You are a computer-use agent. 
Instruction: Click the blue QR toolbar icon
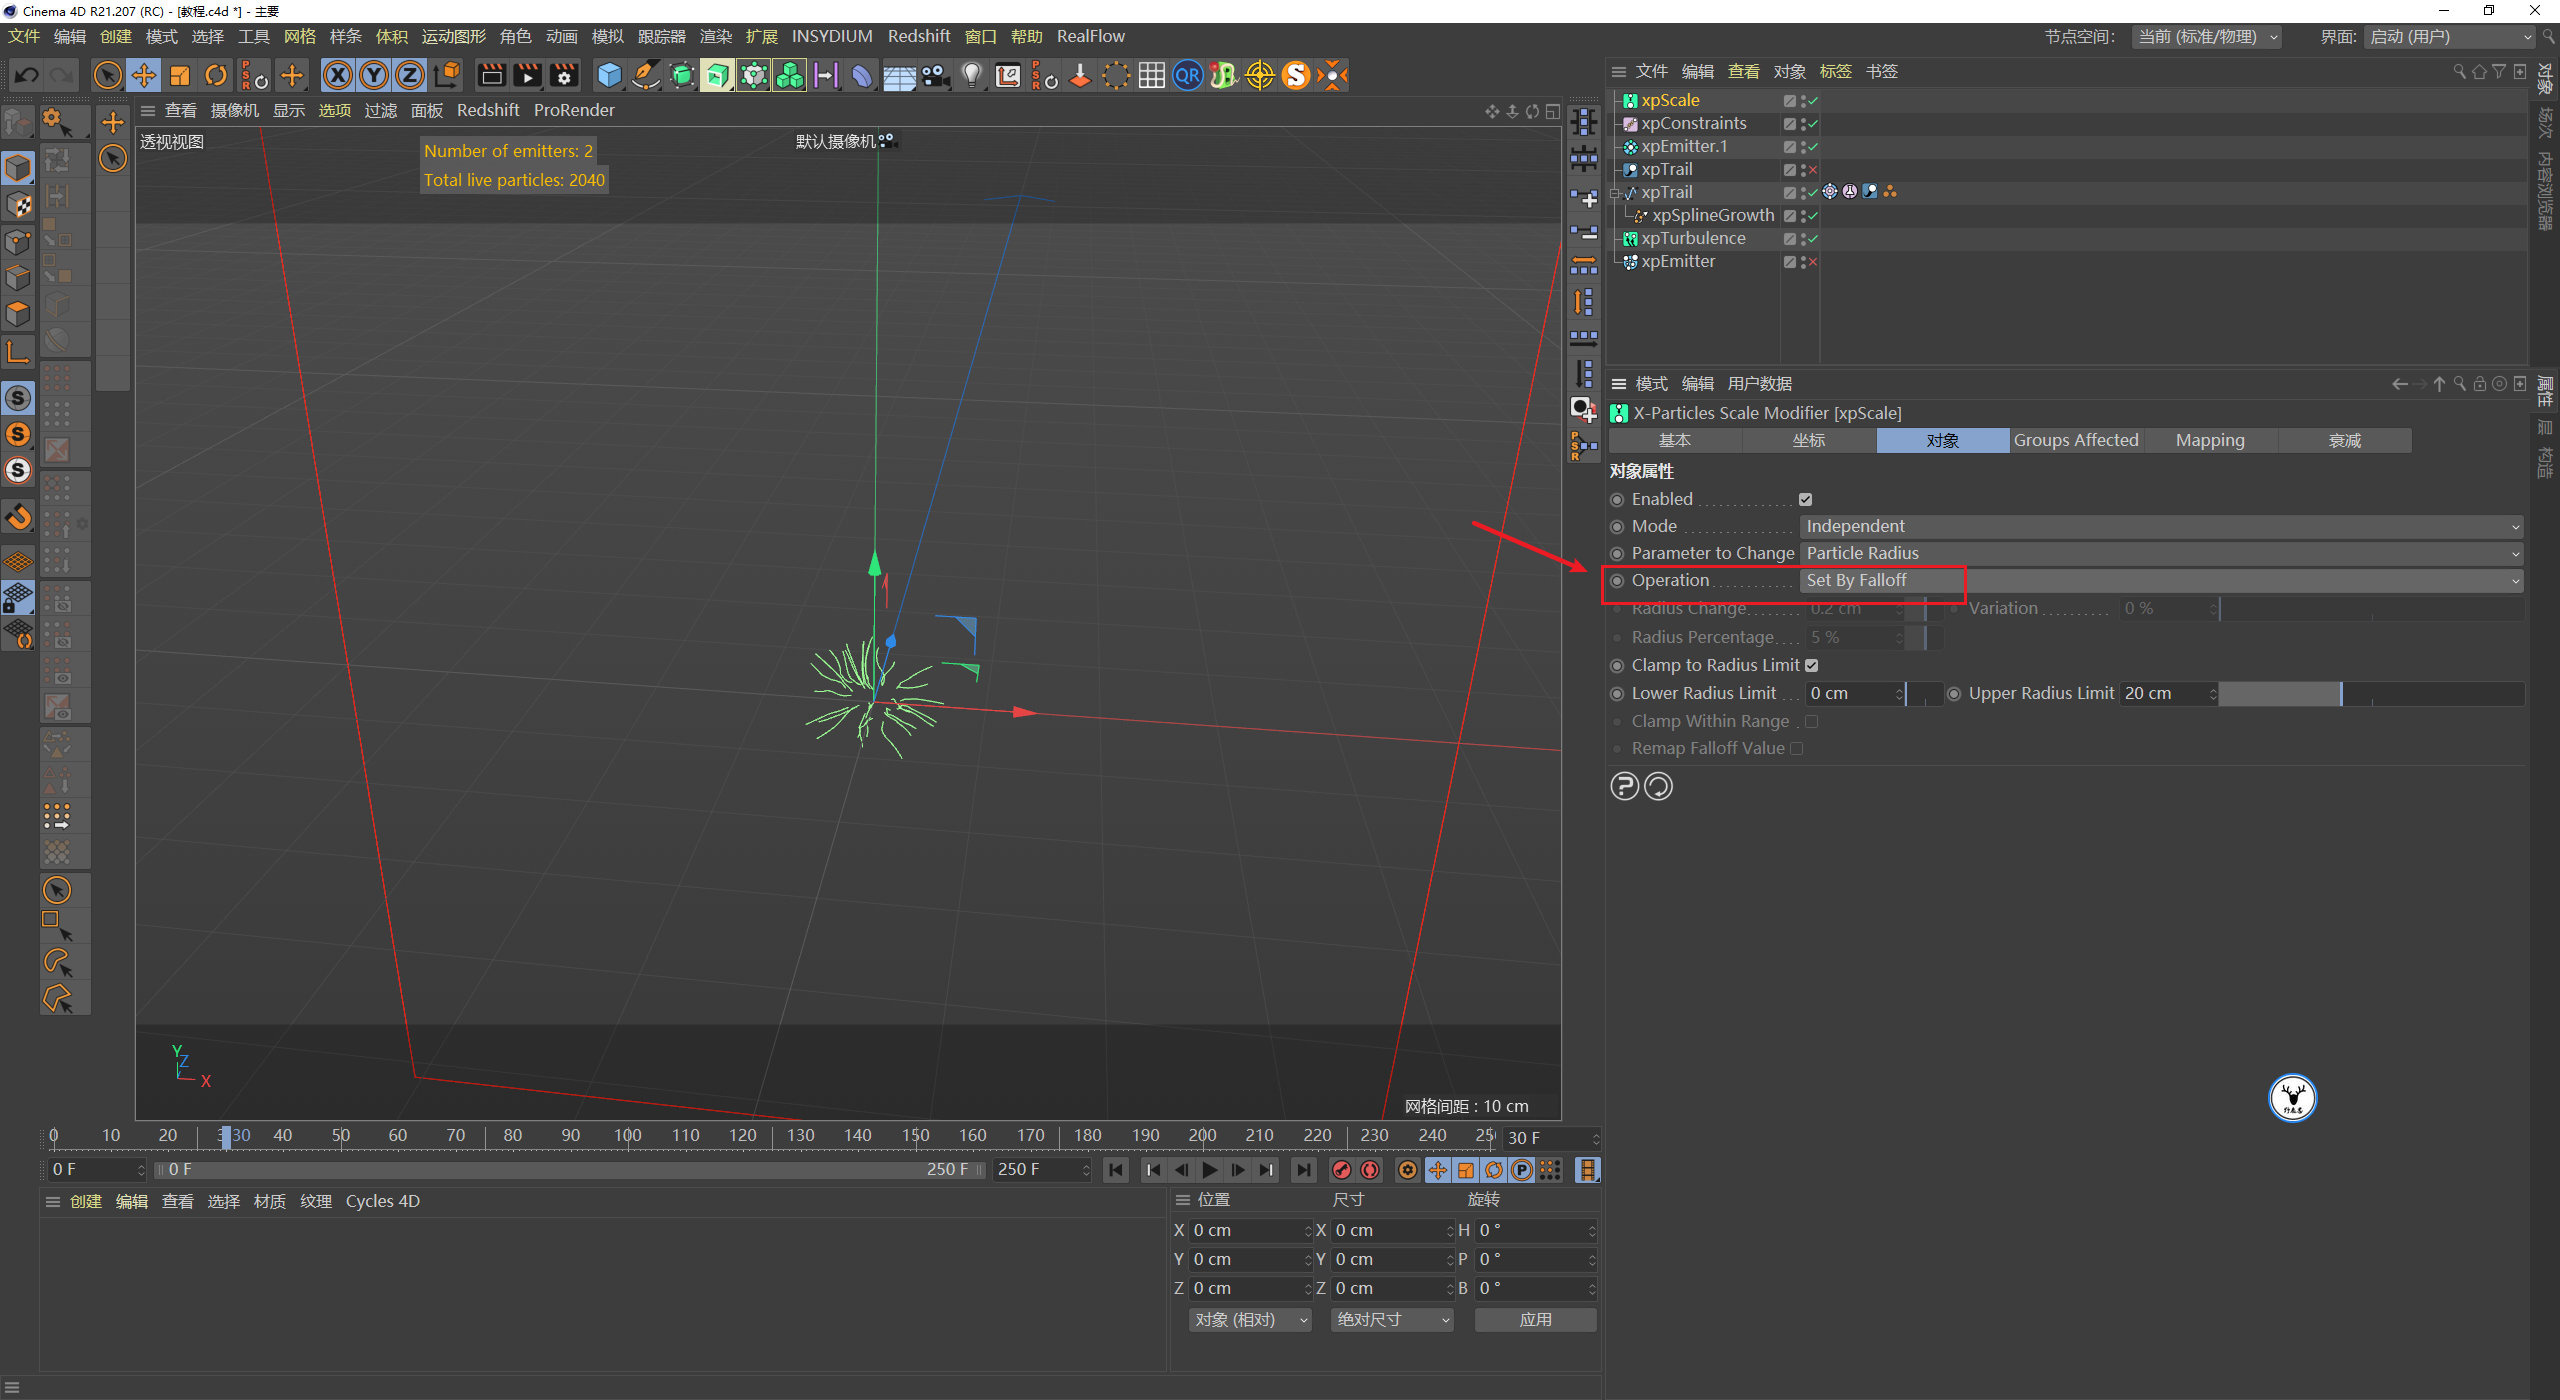click(x=1188, y=75)
